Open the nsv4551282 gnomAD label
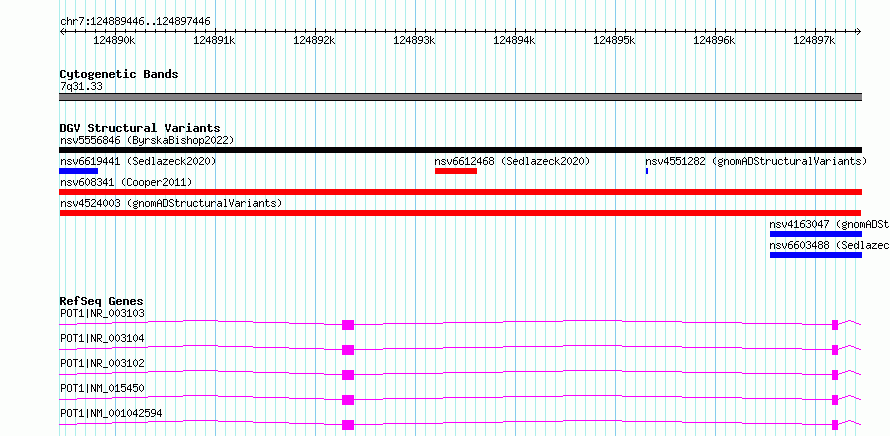Image resolution: width=890 pixels, height=436 pixels. point(756,161)
